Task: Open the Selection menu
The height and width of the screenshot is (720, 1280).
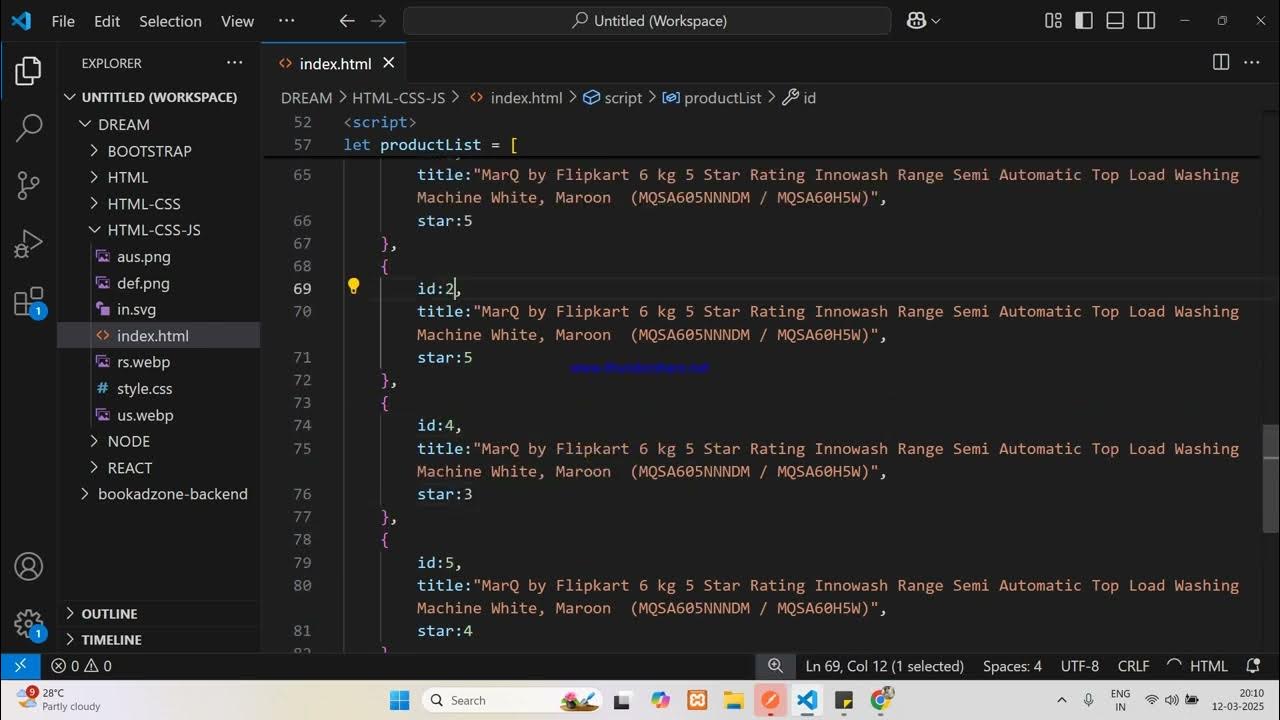Action: pos(170,20)
